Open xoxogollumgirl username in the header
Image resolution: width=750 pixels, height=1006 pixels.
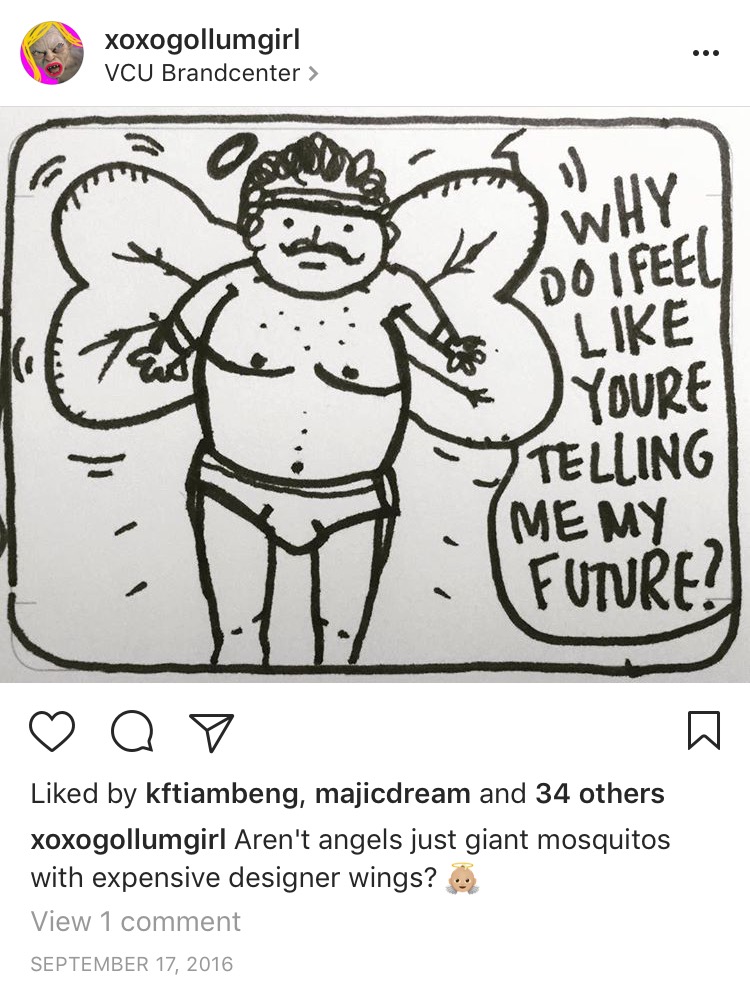(201, 41)
